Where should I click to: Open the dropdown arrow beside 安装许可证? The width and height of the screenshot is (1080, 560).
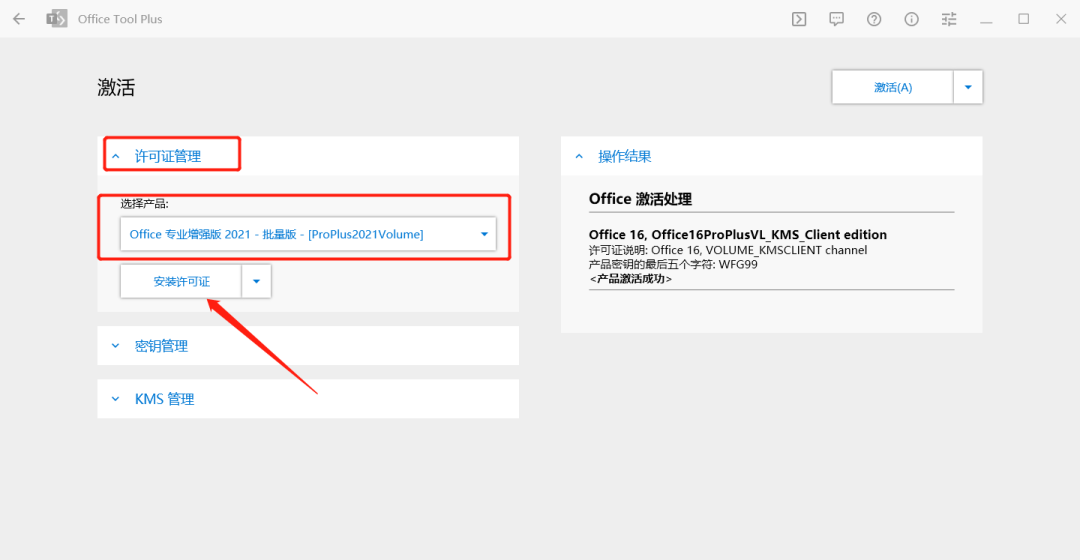point(256,282)
